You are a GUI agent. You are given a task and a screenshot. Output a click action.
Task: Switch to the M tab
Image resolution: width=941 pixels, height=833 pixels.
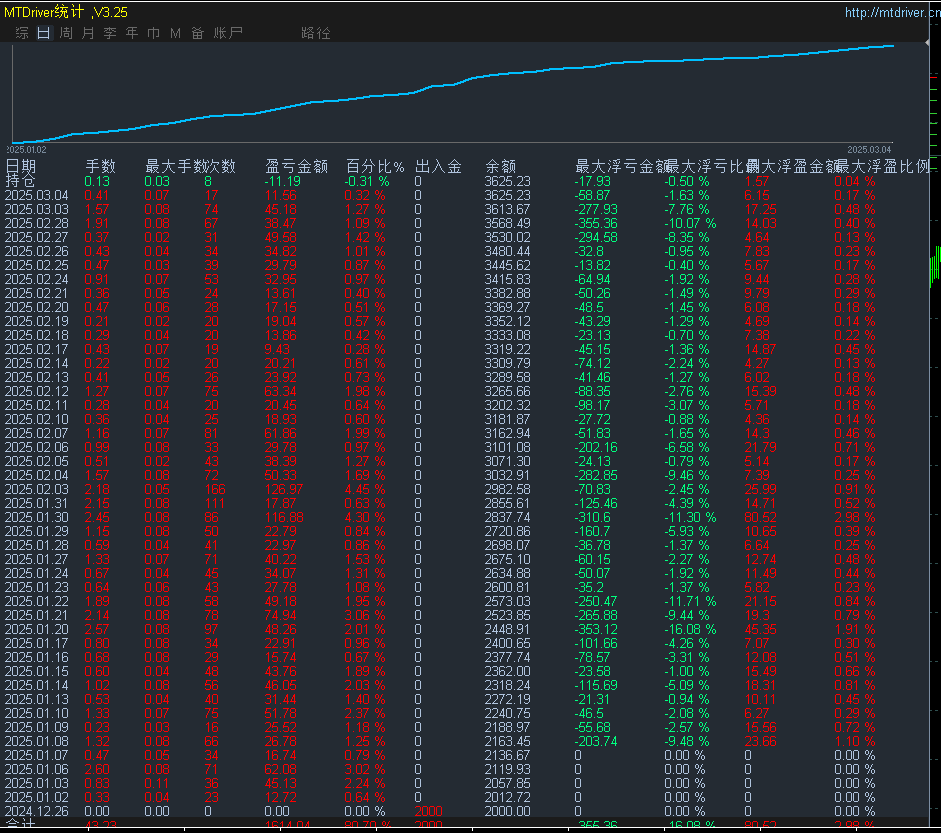pos(175,33)
